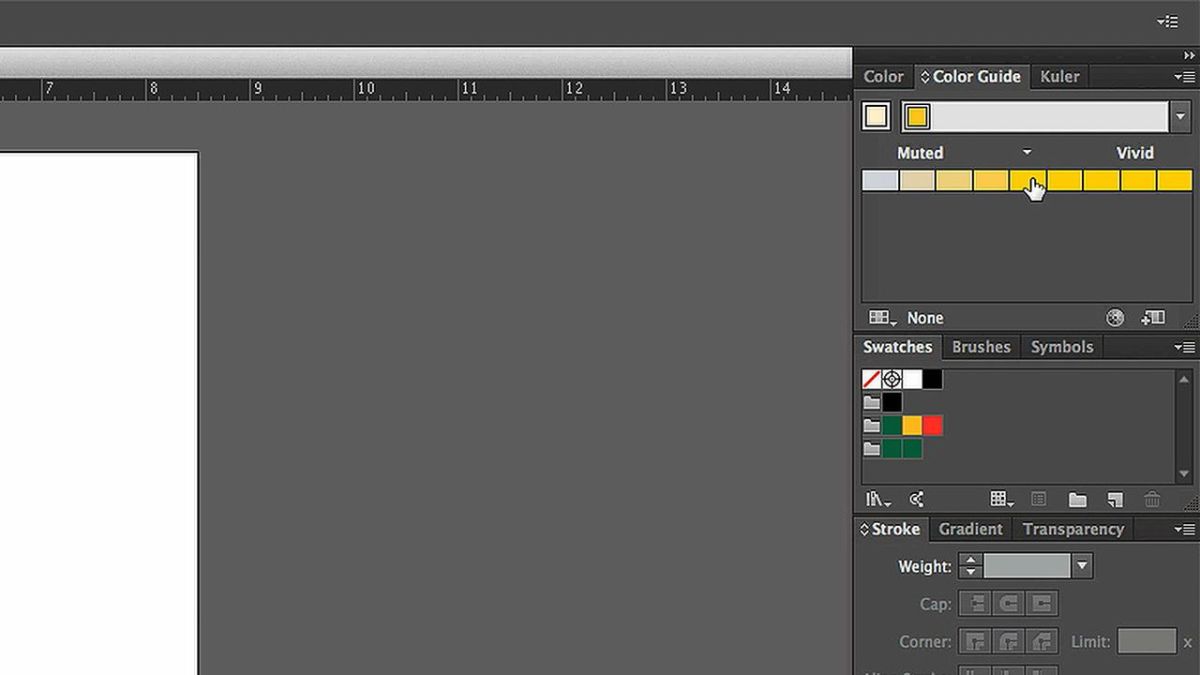Select the Miter Join corner icon

coord(975,641)
